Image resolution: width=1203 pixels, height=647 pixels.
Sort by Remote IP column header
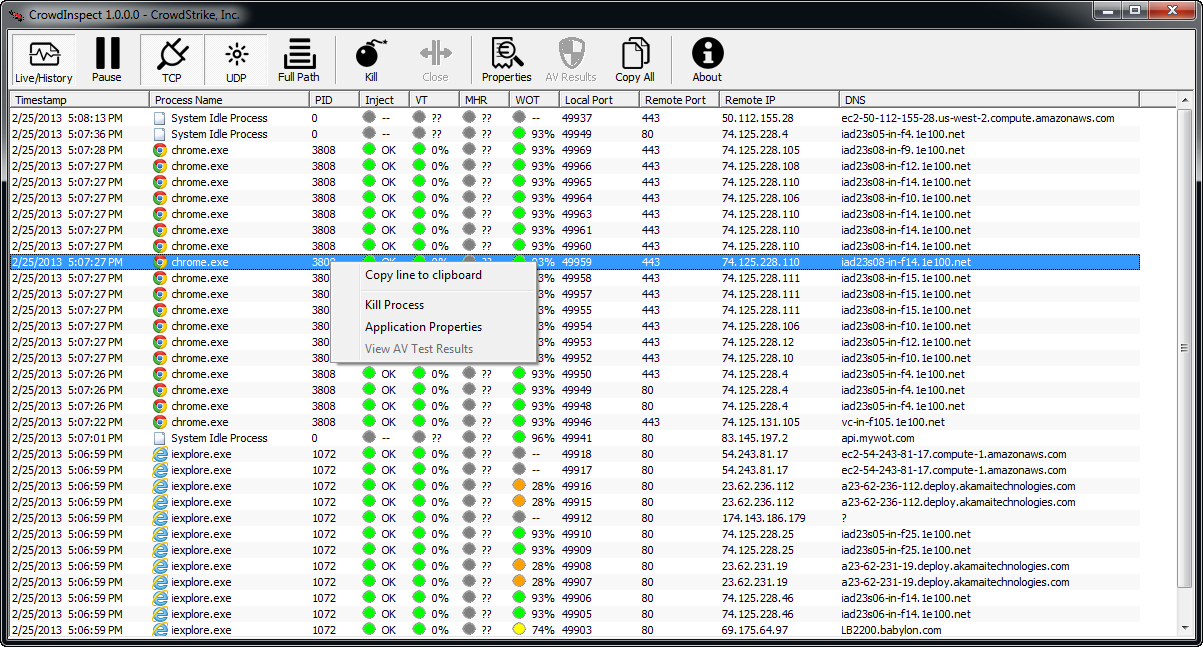click(x=778, y=100)
